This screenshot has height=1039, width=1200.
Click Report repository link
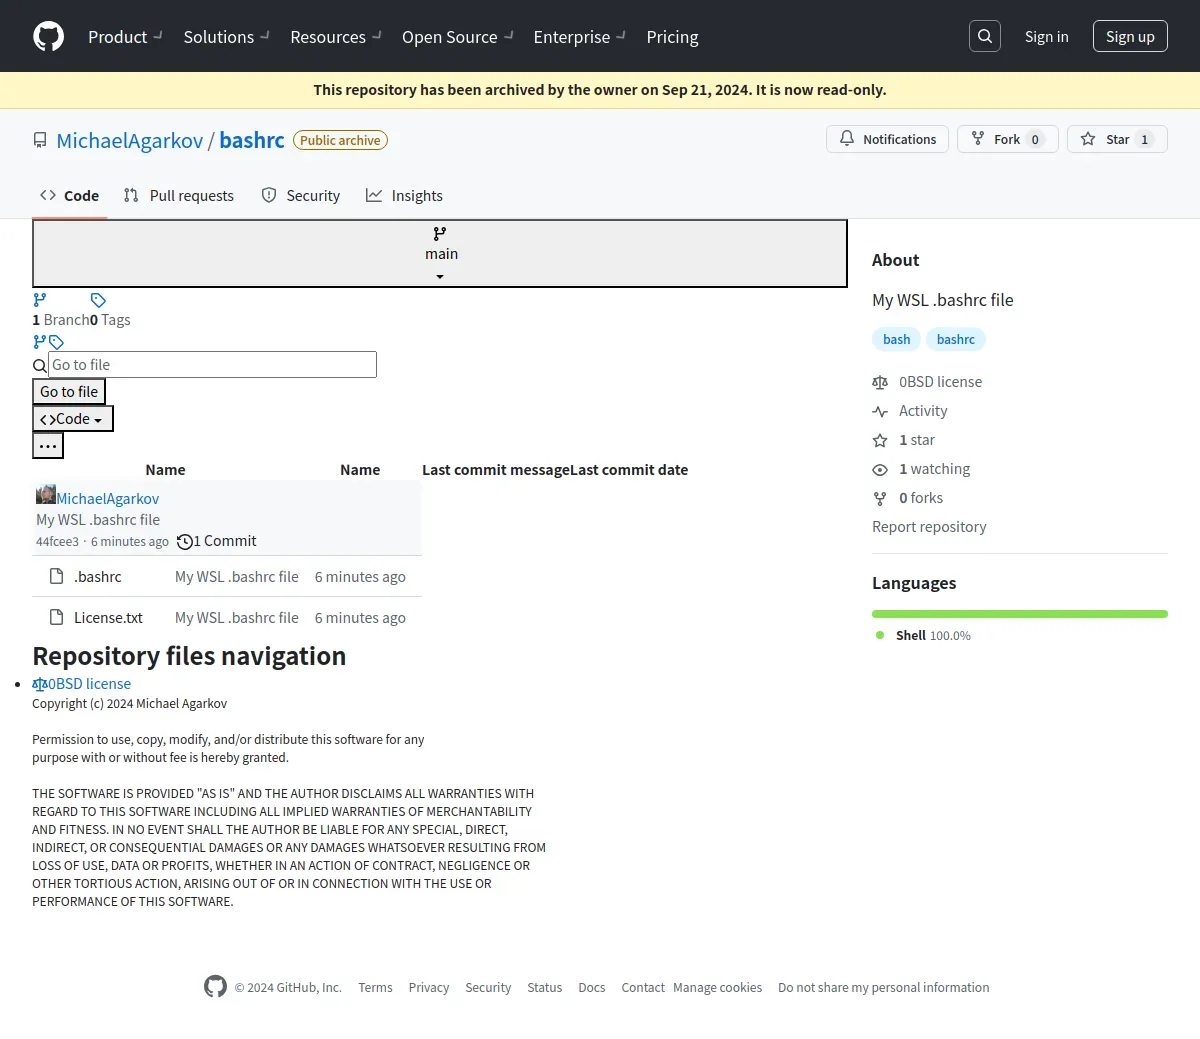[929, 527]
